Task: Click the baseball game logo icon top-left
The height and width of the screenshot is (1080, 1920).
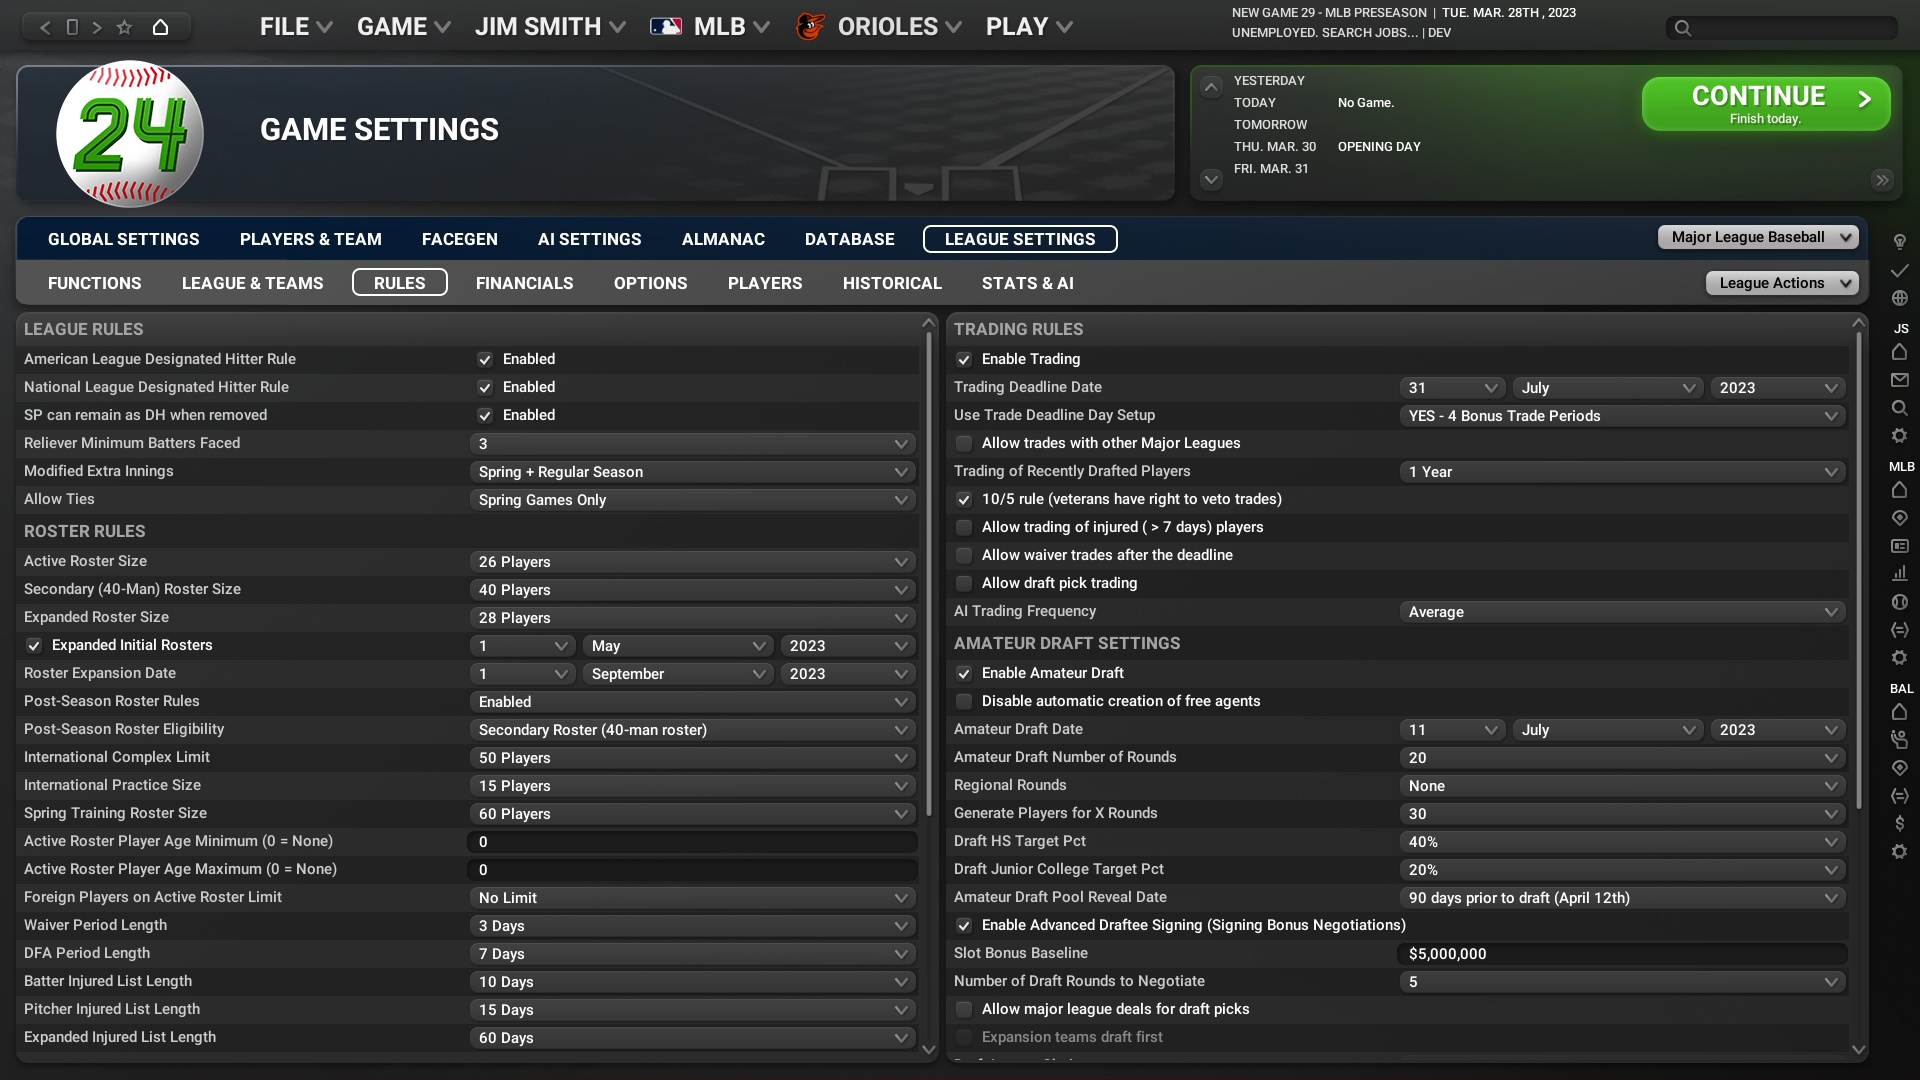Action: click(x=129, y=136)
